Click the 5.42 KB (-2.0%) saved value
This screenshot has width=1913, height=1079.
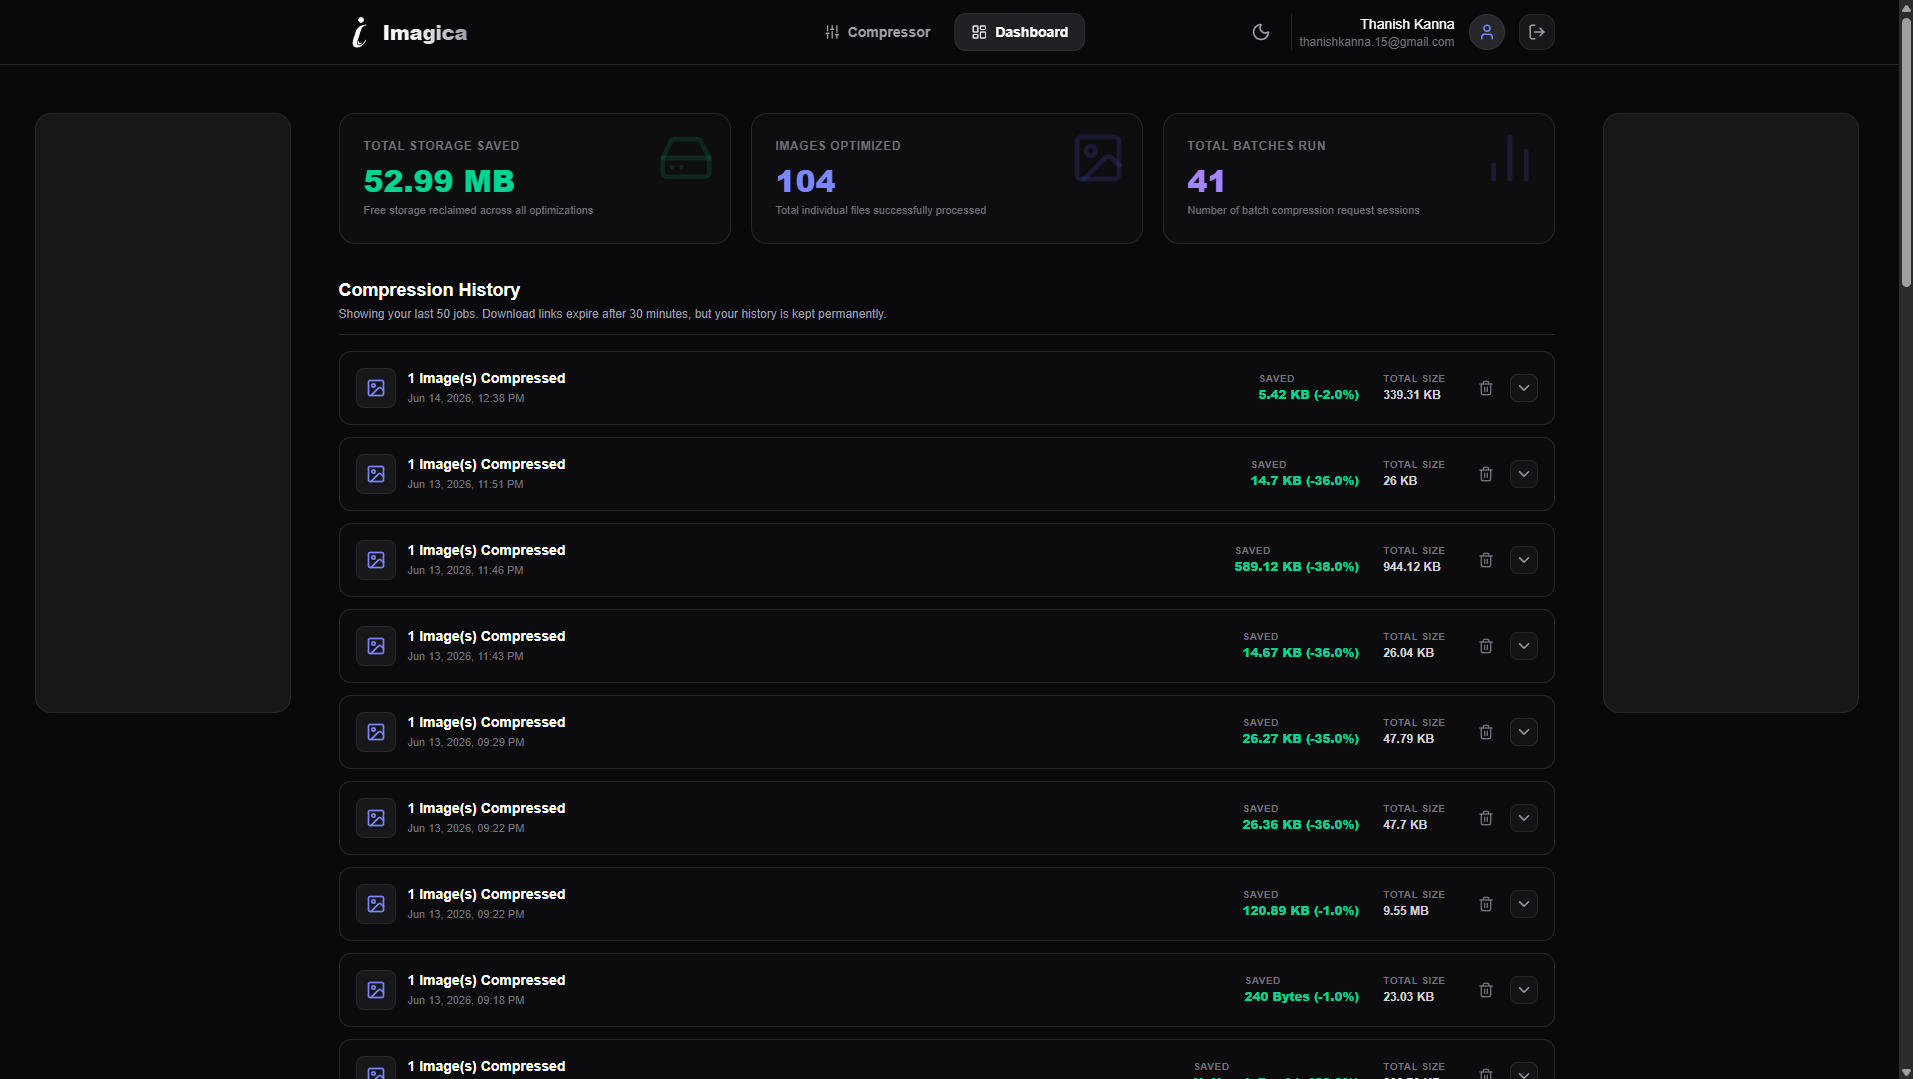[x=1308, y=395]
